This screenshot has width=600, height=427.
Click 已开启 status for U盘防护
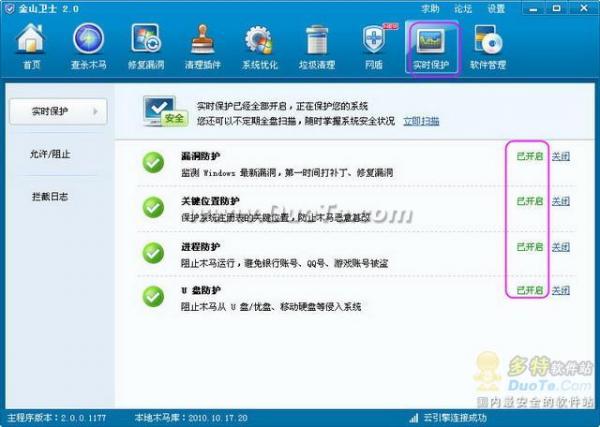(x=530, y=290)
